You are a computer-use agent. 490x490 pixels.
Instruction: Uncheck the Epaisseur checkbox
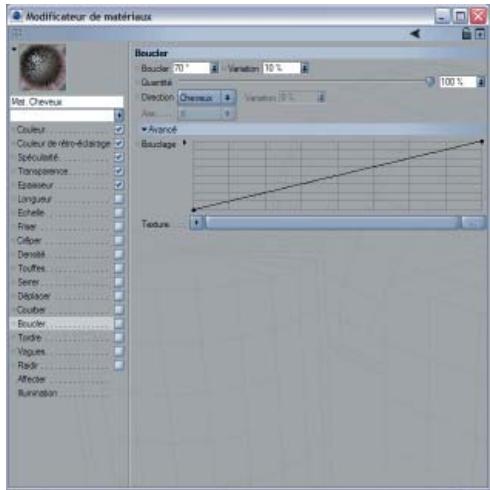tap(119, 185)
